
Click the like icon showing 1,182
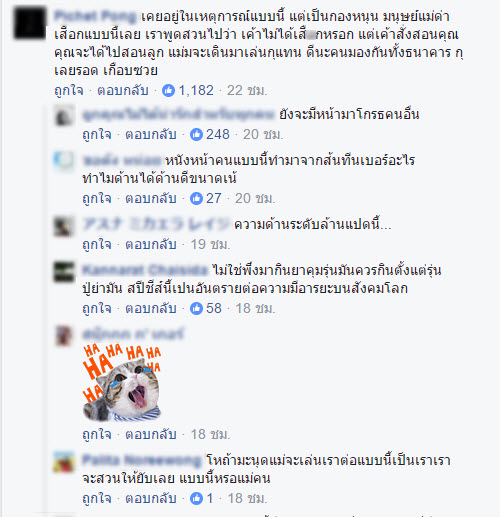coord(168,90)
